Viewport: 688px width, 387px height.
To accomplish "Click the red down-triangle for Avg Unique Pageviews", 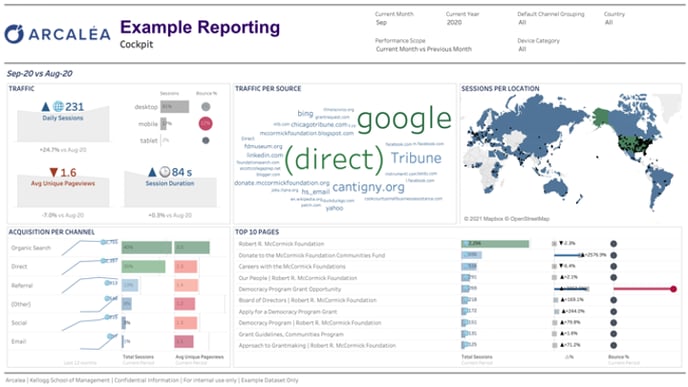I will [54, 172].
